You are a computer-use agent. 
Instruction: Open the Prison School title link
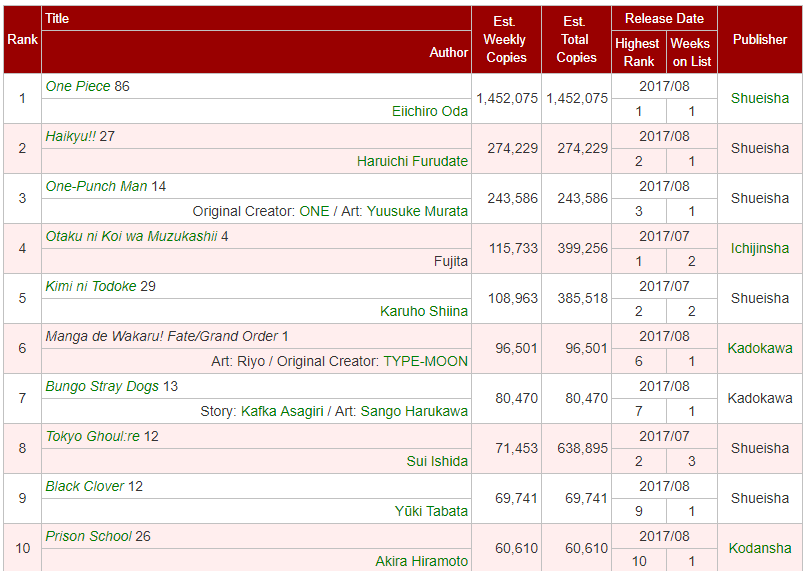[89, 536]
